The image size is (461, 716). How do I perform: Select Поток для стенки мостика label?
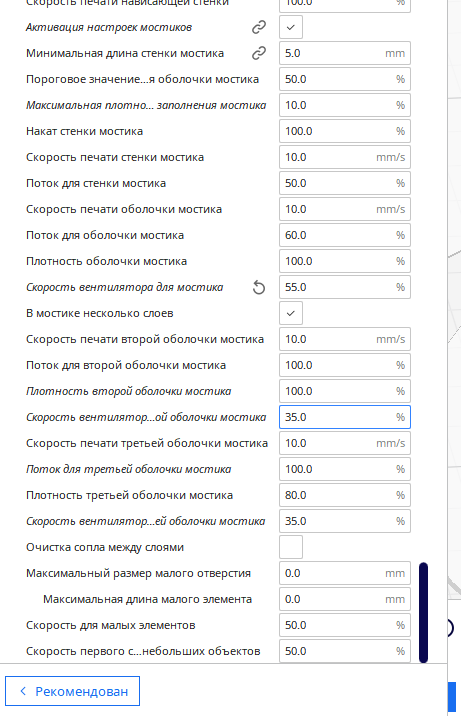coord(96,184)
